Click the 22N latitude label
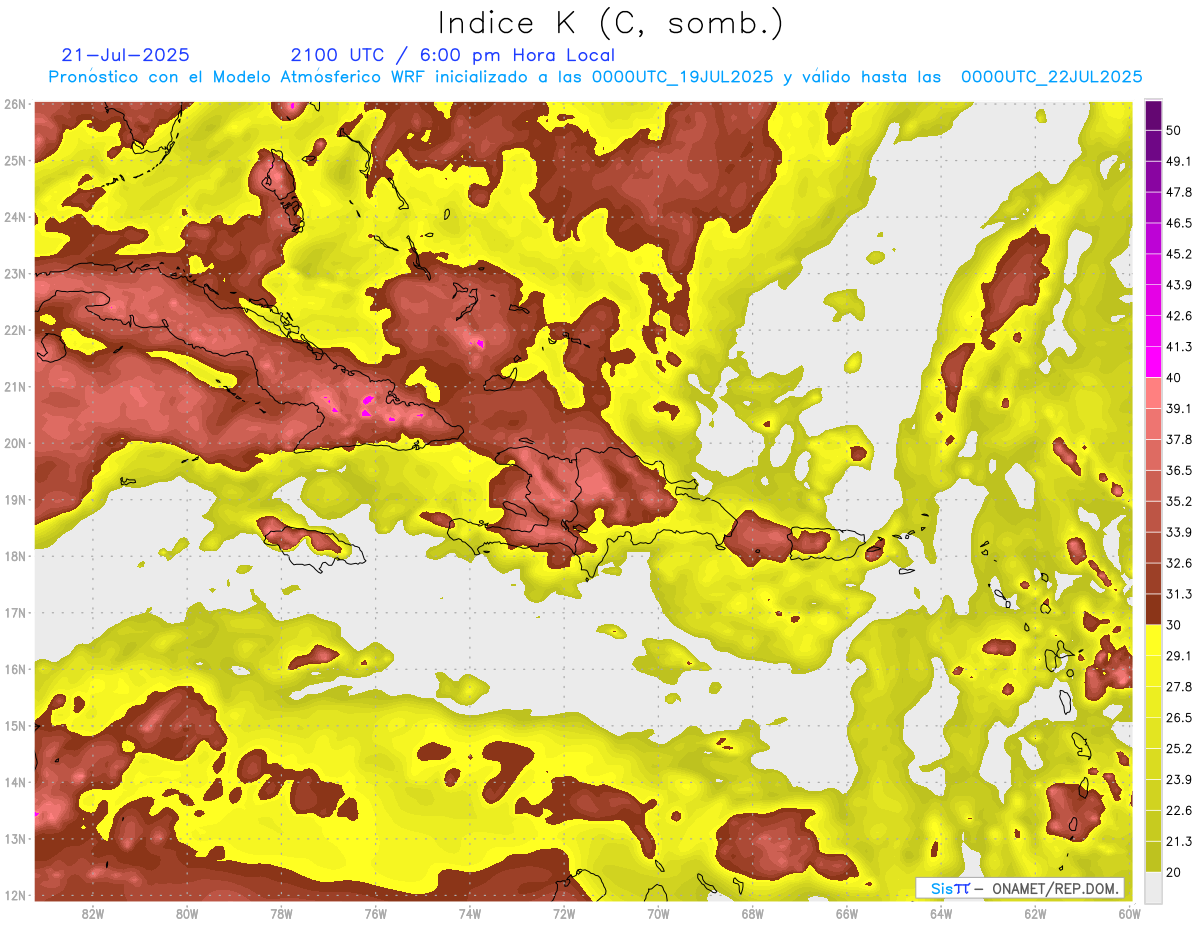1200x927 pixels. tap(15, 330)
